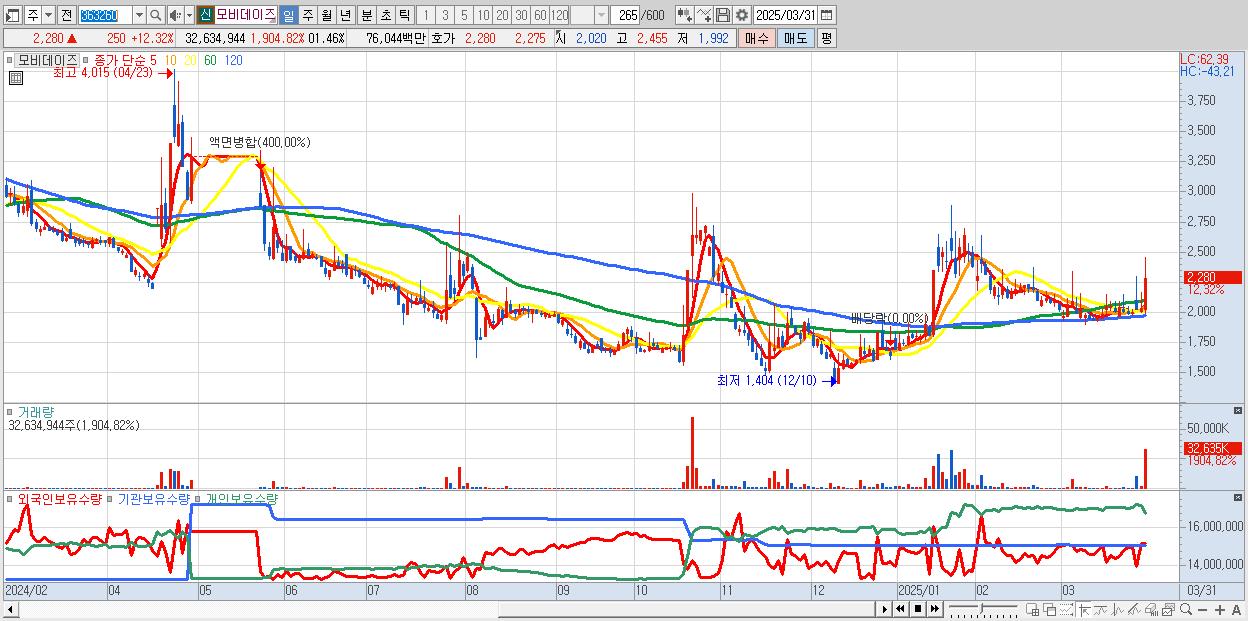1248x621 pixels.
Task: Expand the dropdown after the 120 button
Action: pyautogui.click(x=600, y=15)
